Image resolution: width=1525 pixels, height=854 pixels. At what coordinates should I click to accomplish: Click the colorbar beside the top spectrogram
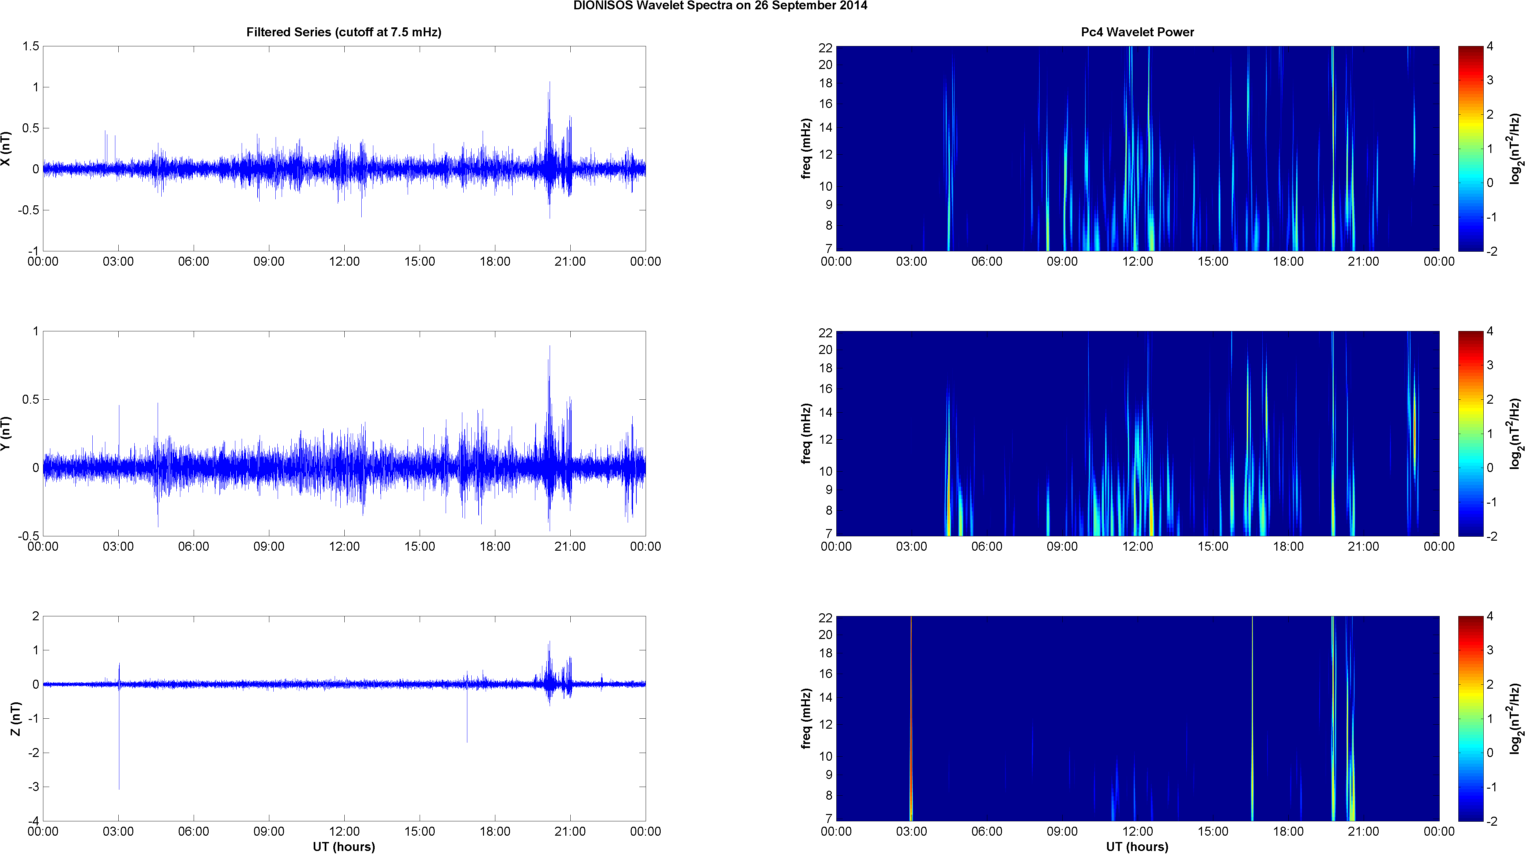point(1470,149)
